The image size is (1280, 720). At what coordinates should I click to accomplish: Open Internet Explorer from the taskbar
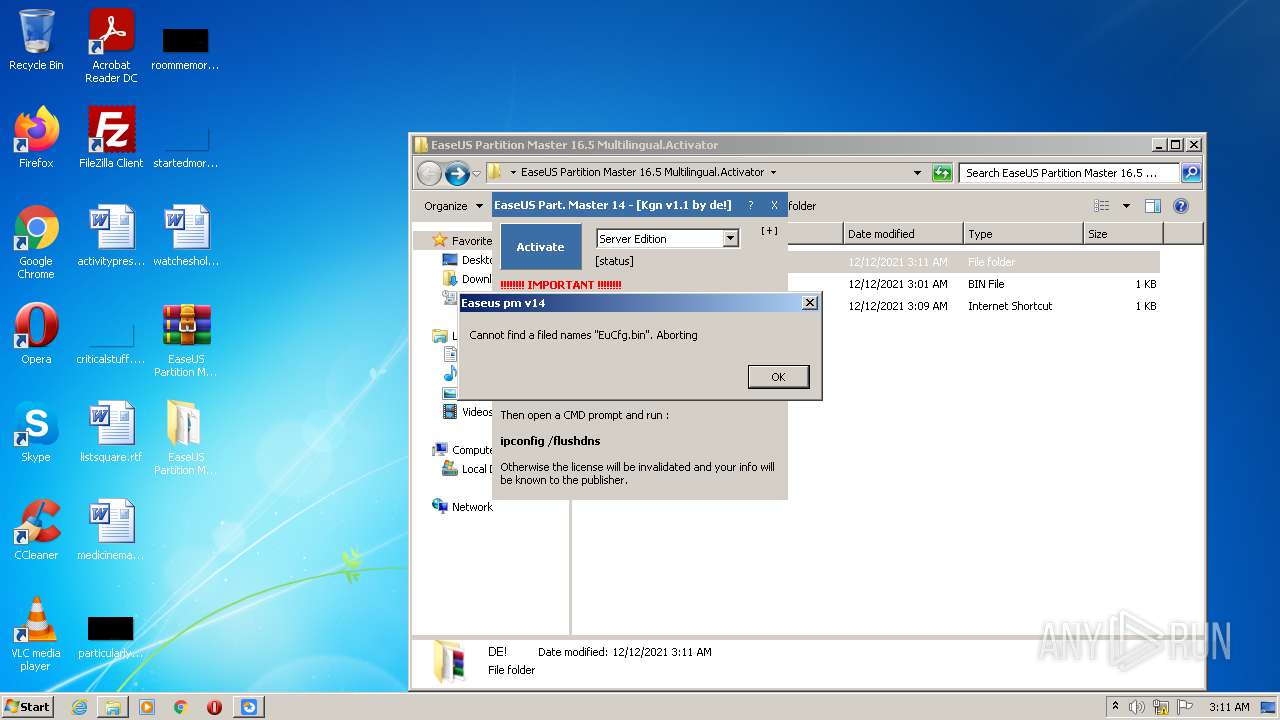79,706
